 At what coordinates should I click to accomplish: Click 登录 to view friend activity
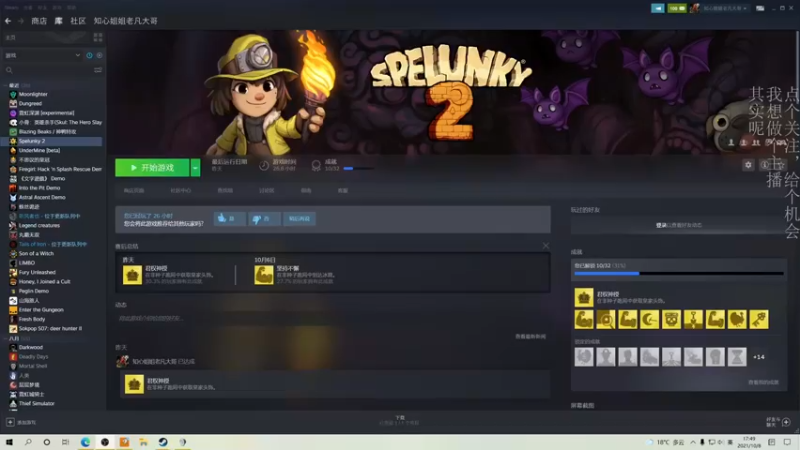(661, 225)
